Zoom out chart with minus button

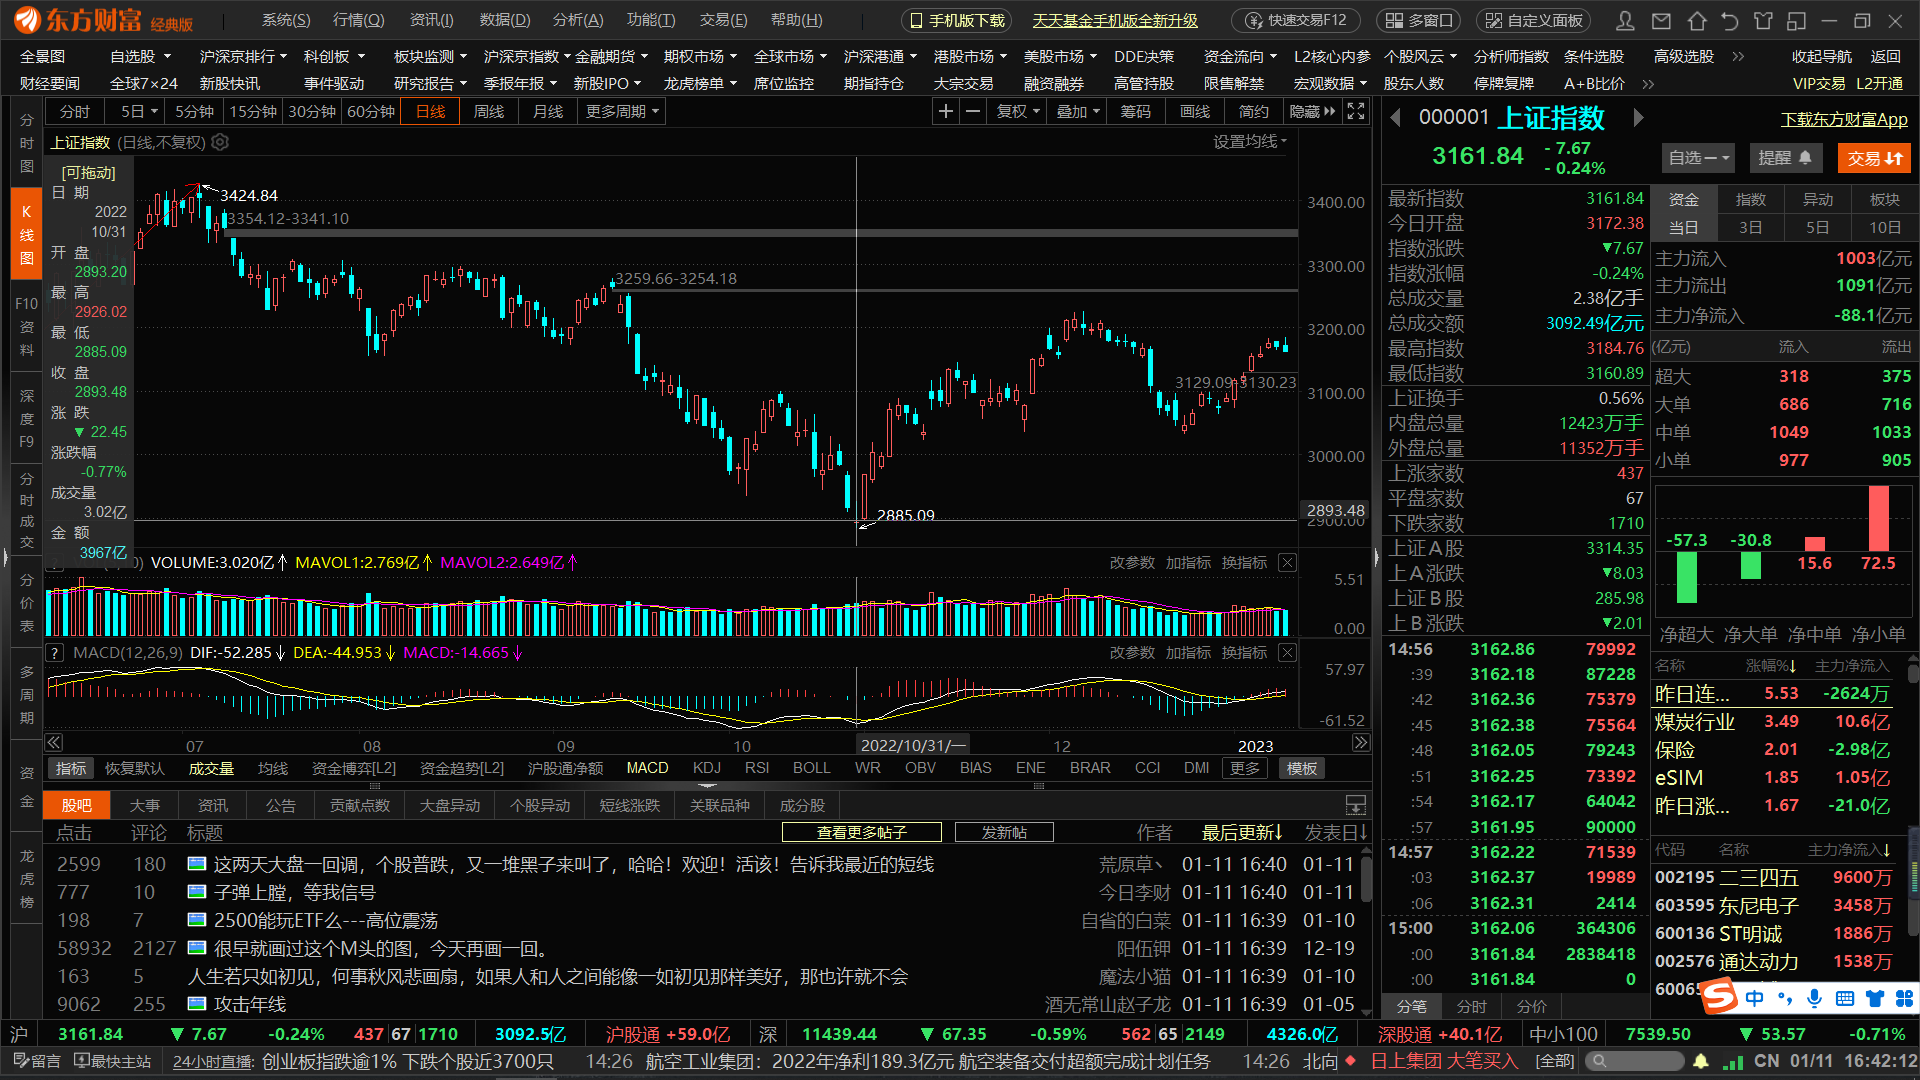(x=973, y=111)
